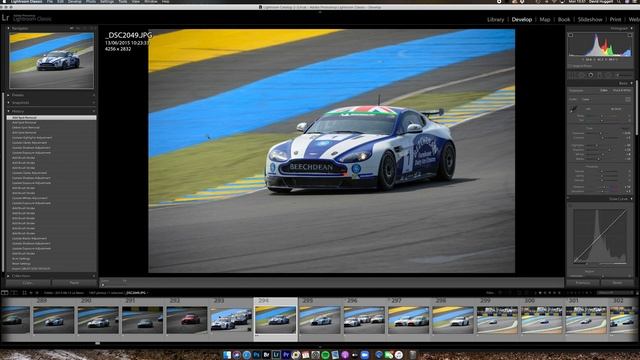Click the Highlights slider

[603, 145]
